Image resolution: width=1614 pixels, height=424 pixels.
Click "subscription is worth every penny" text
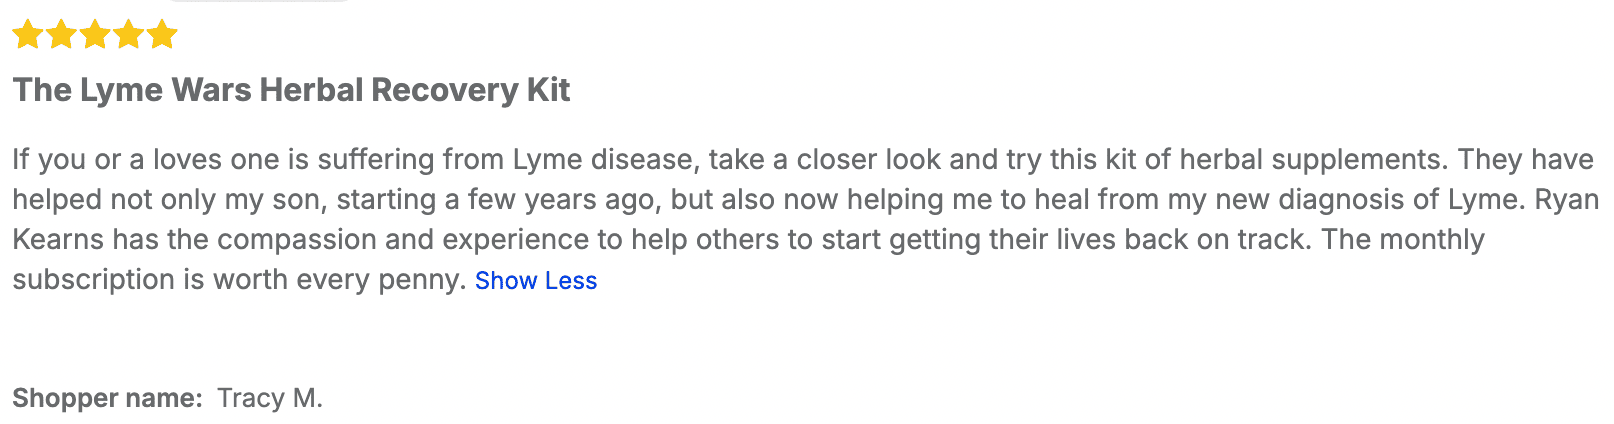239,280
